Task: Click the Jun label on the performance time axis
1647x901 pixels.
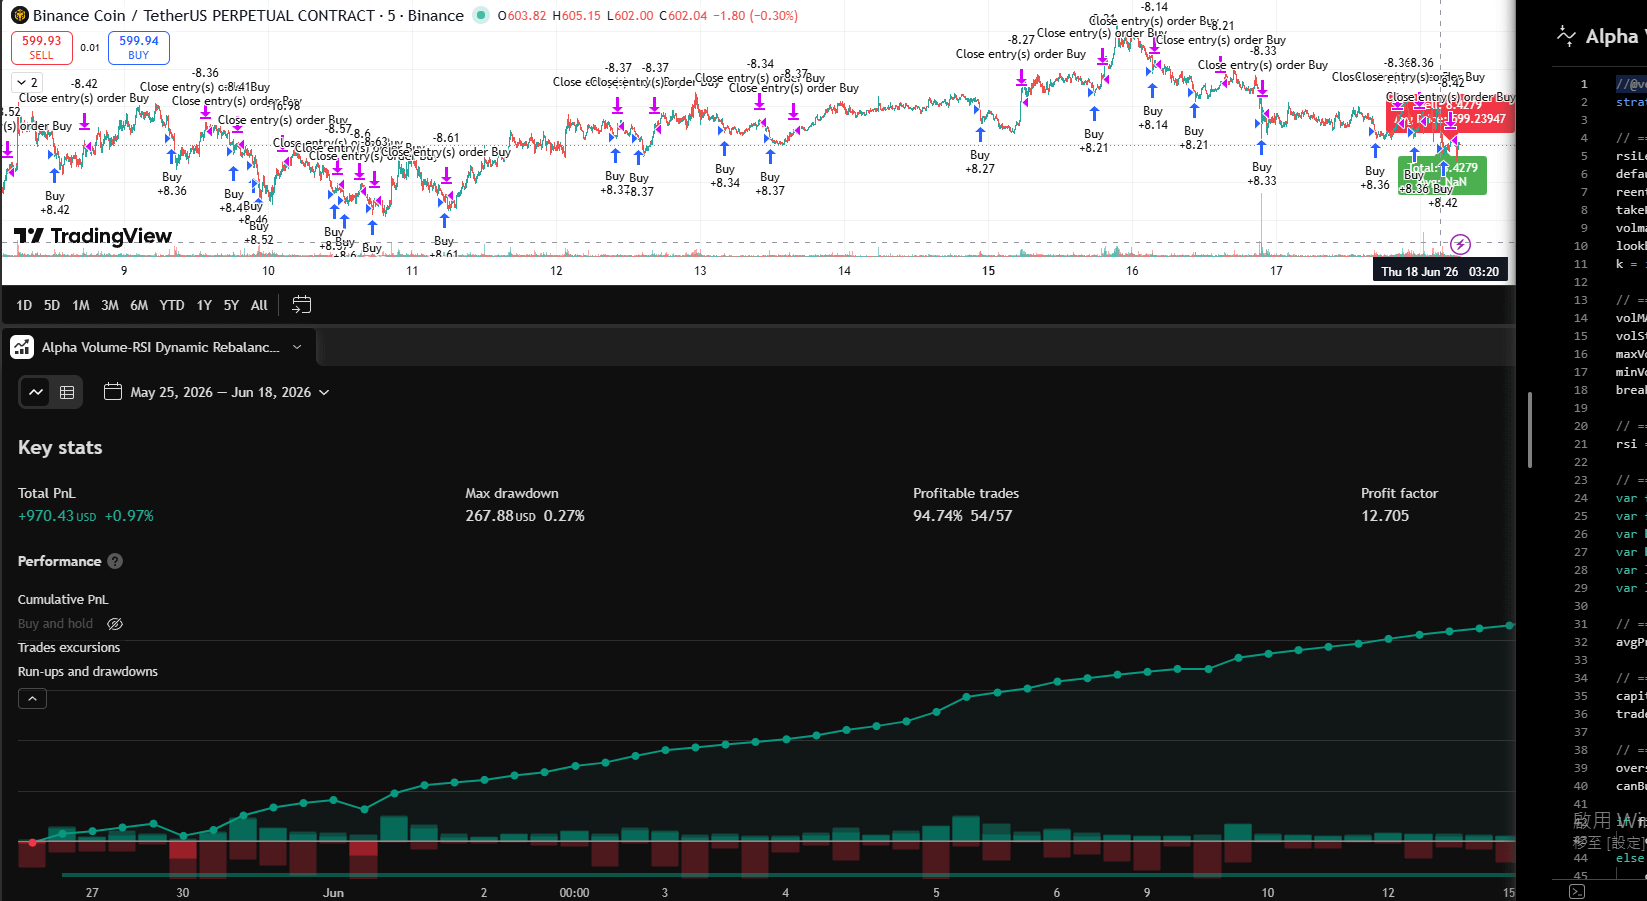Action: [x=333, y=893]
